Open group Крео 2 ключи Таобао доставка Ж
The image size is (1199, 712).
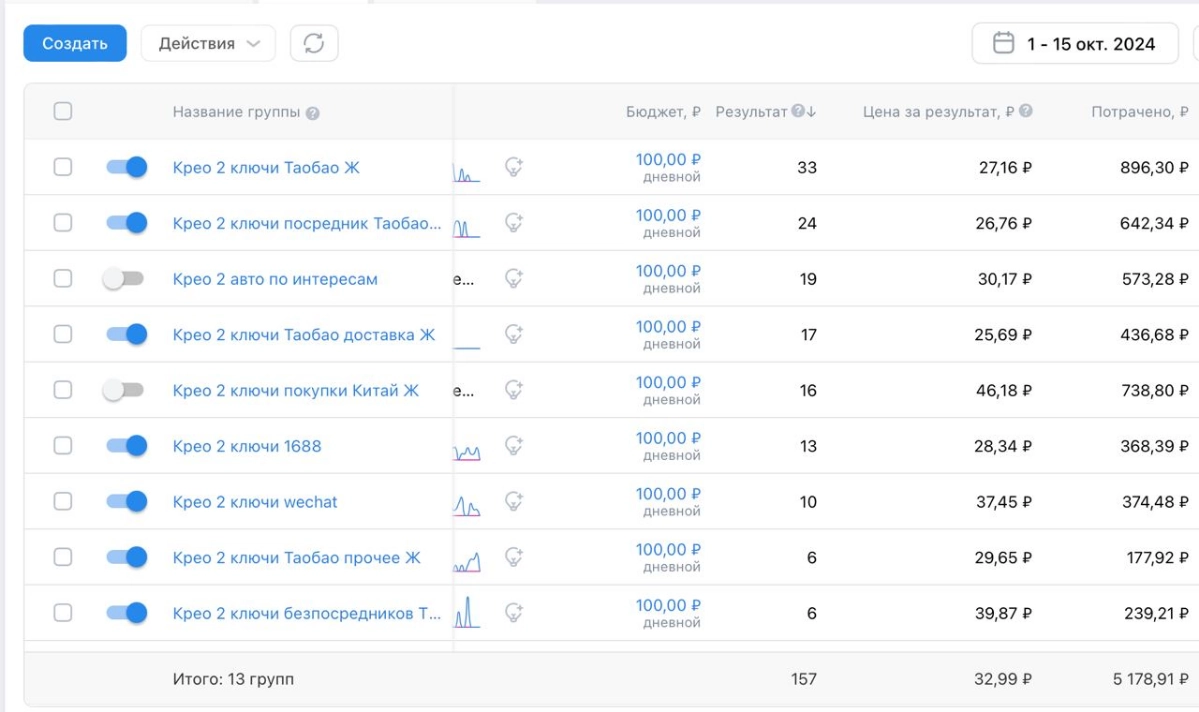(x=304, y=335)
